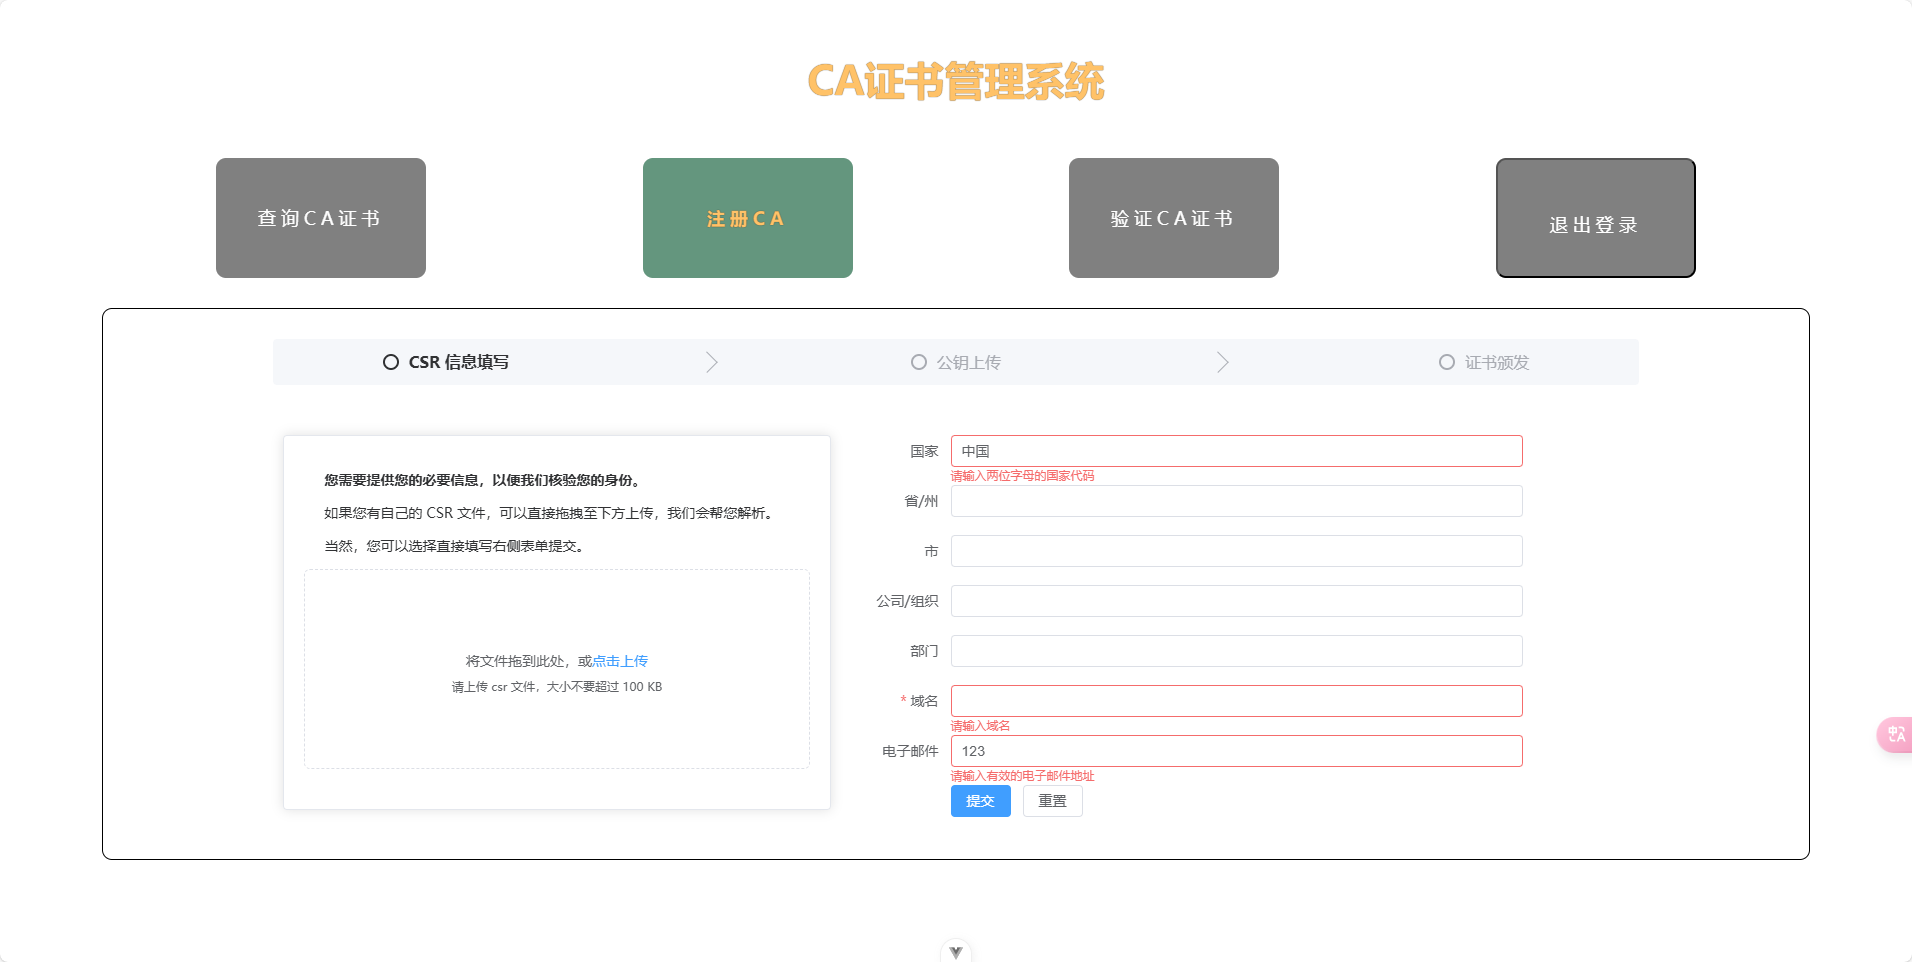Click the hint 请上传 csr 文件 size note
Viewport: 1912px width, 962px height.
[x=557, y=687]
